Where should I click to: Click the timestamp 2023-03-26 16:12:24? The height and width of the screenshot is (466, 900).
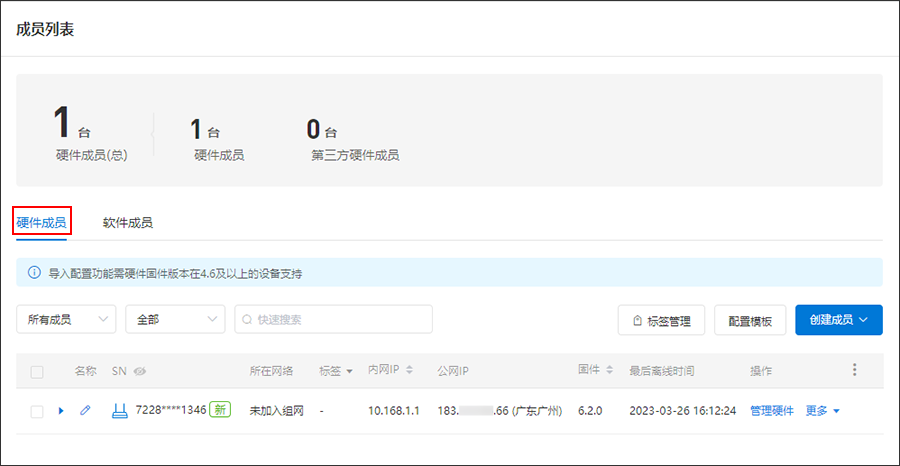682,411
